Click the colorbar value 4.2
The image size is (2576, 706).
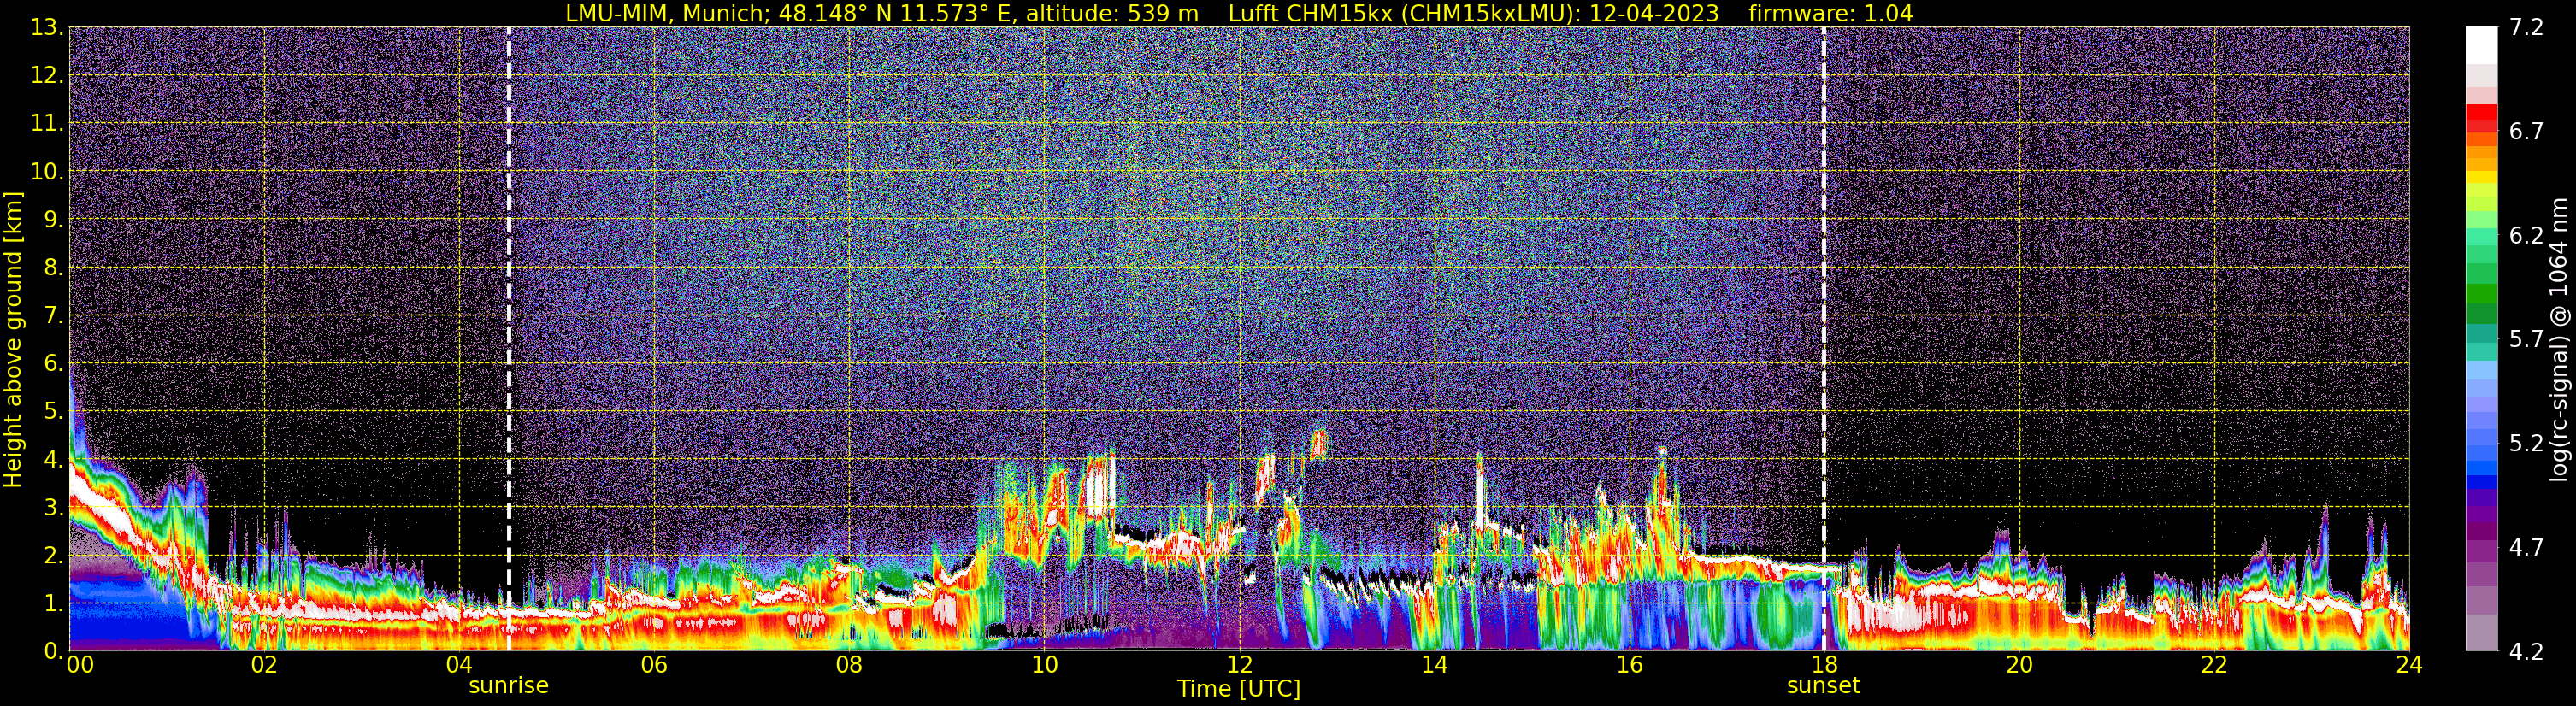(2526, 652)
